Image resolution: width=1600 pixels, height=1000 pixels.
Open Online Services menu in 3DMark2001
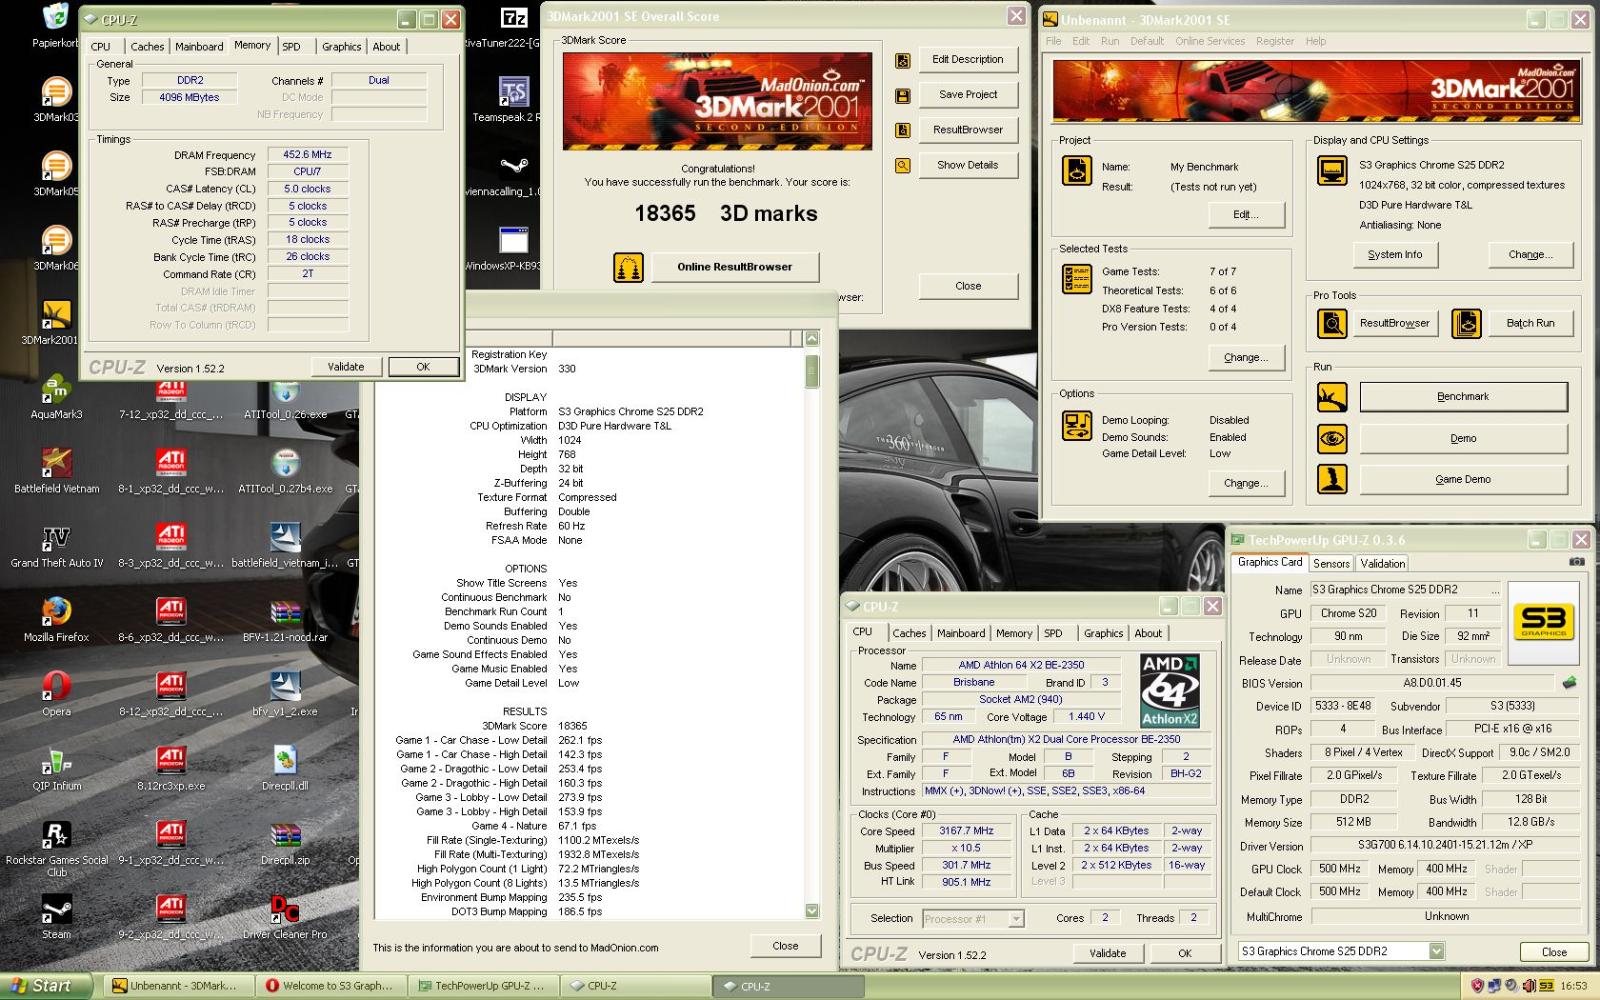[1209, 41]
